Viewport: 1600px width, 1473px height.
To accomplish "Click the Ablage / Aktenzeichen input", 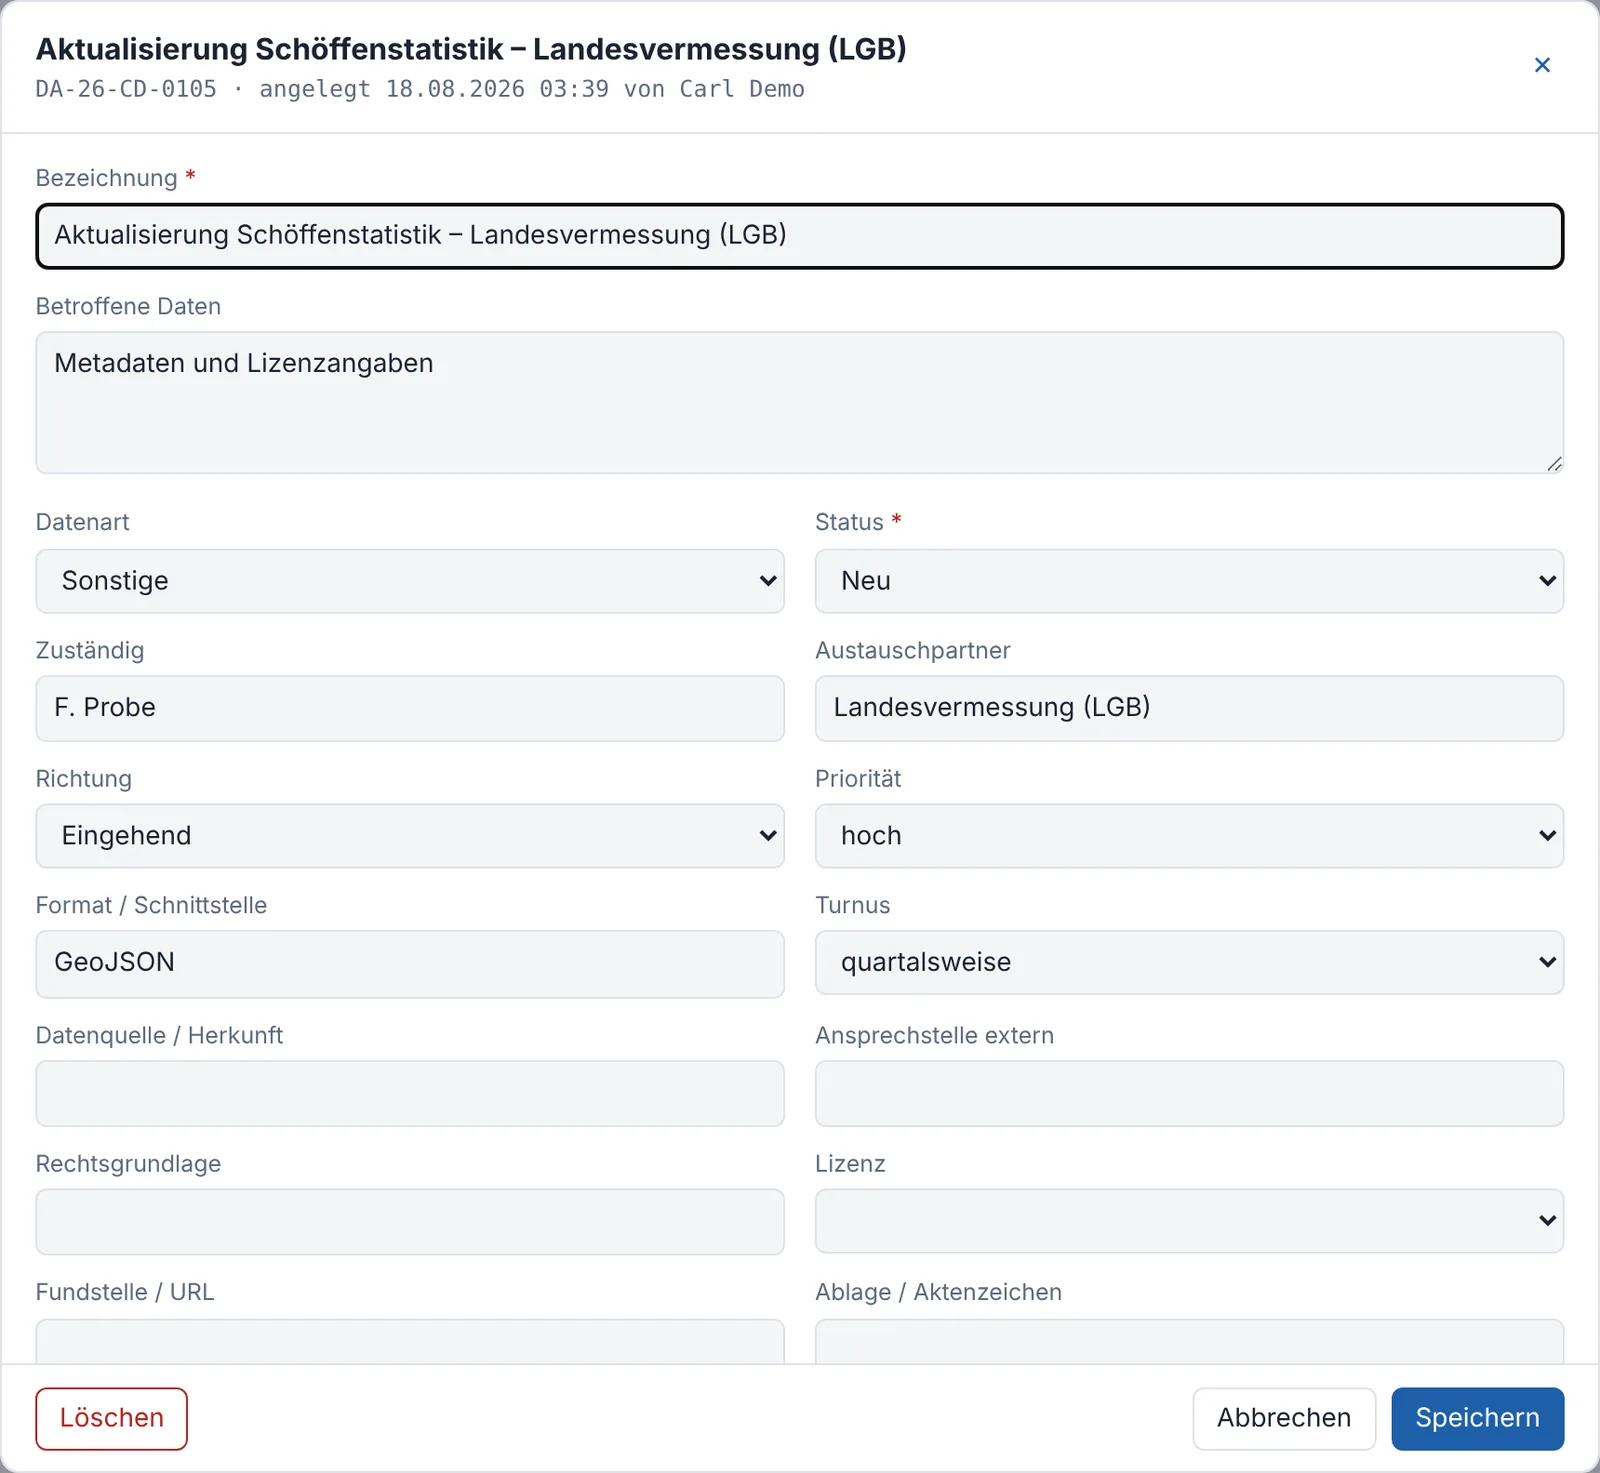I will tap(1189, 1341).
